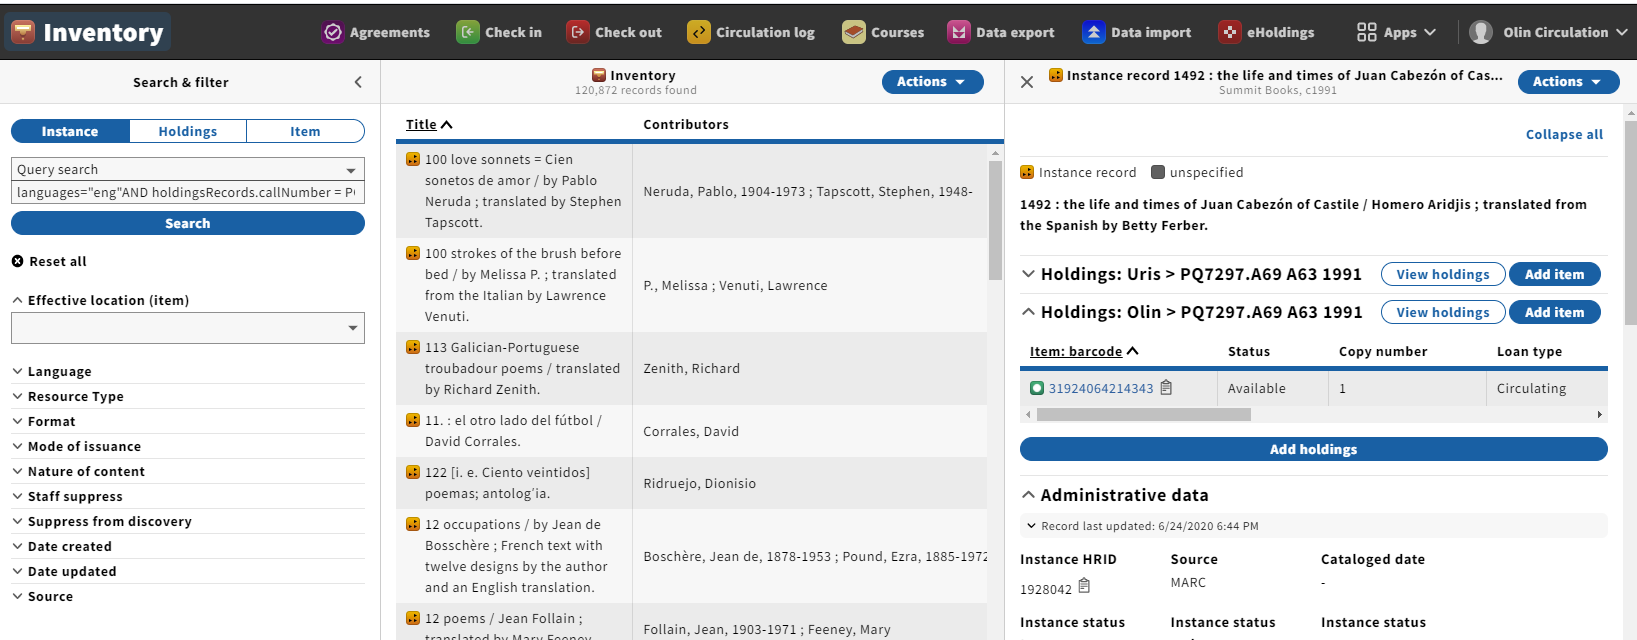This screenshot has height=640, width=1637.
Task: Open barcode 31924064214343 item link
Action: coord(1101,388)
